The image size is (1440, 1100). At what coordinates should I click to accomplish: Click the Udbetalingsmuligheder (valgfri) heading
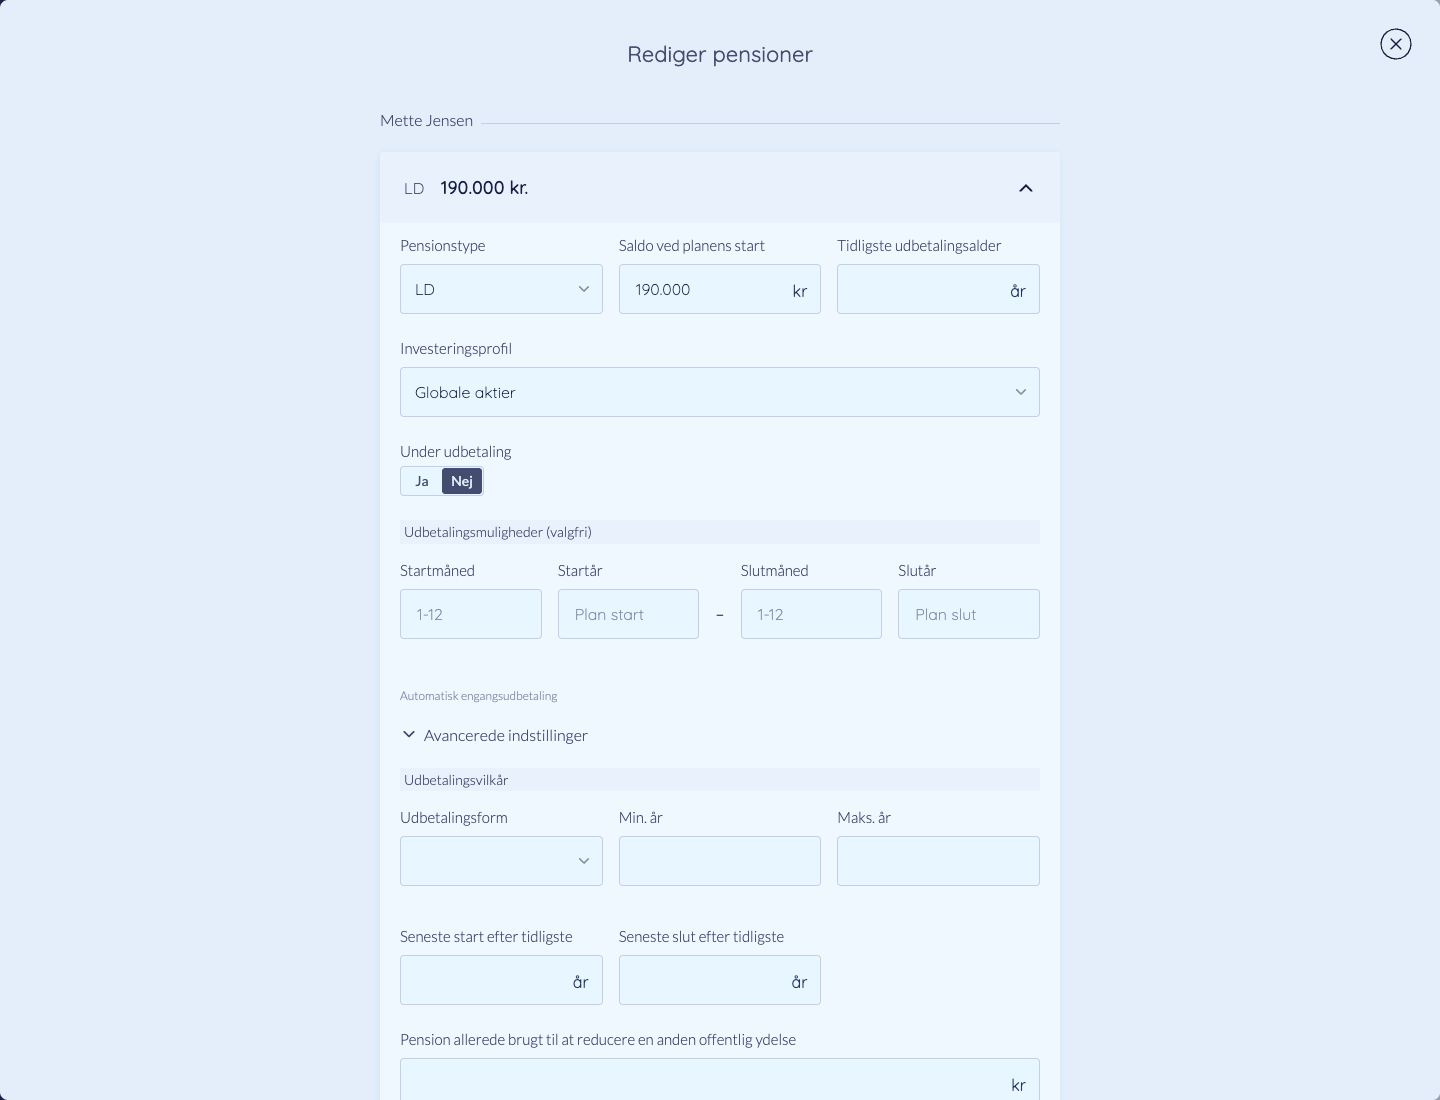click(x=498, y=532)
